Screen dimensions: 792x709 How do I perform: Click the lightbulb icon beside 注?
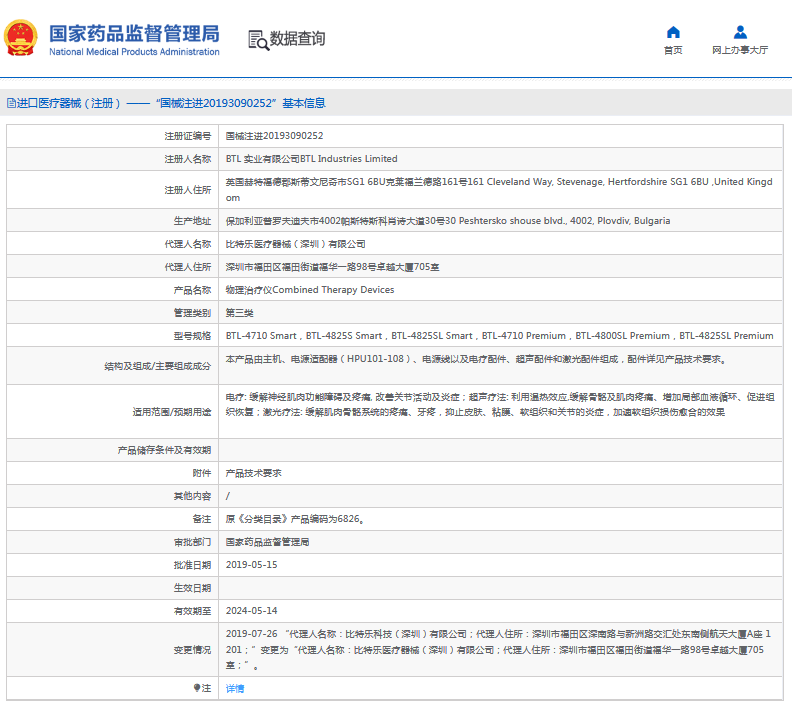click(197, 688)
